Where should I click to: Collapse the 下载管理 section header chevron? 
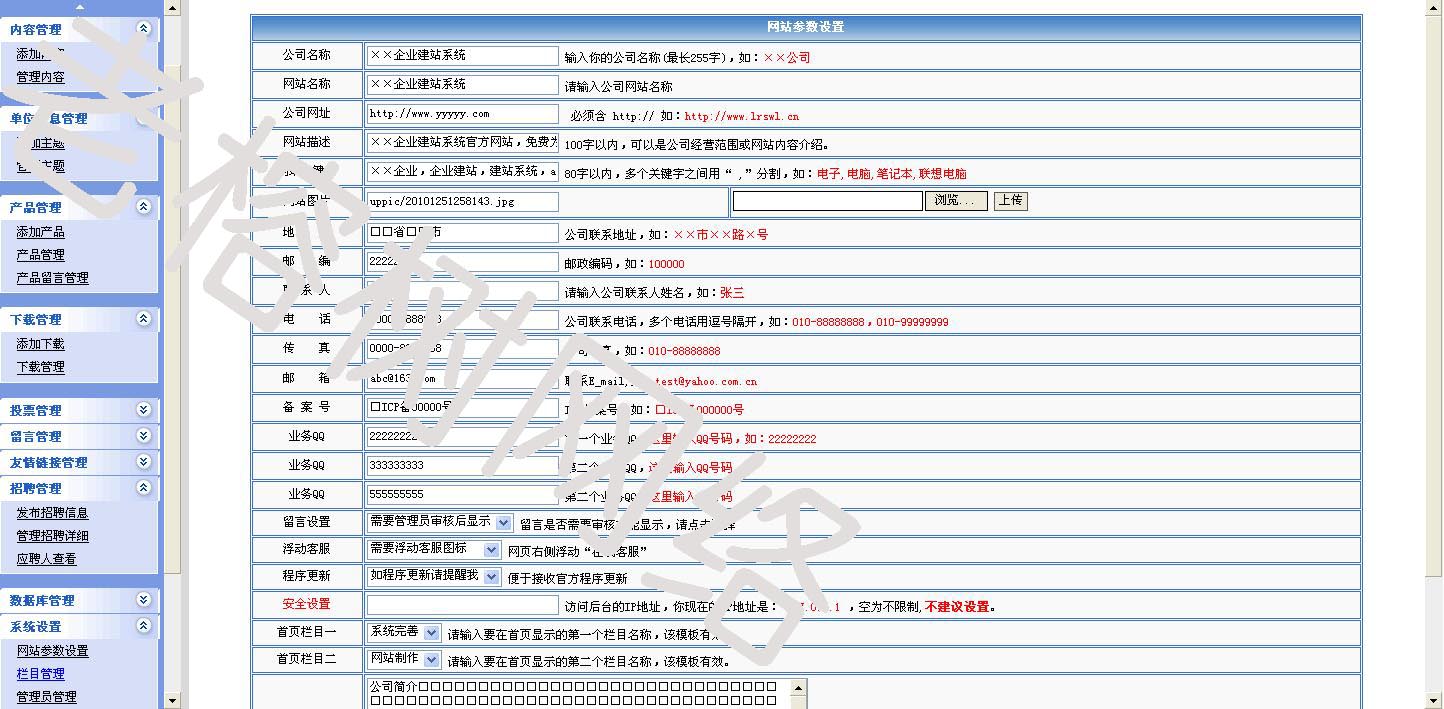(143, 319)
